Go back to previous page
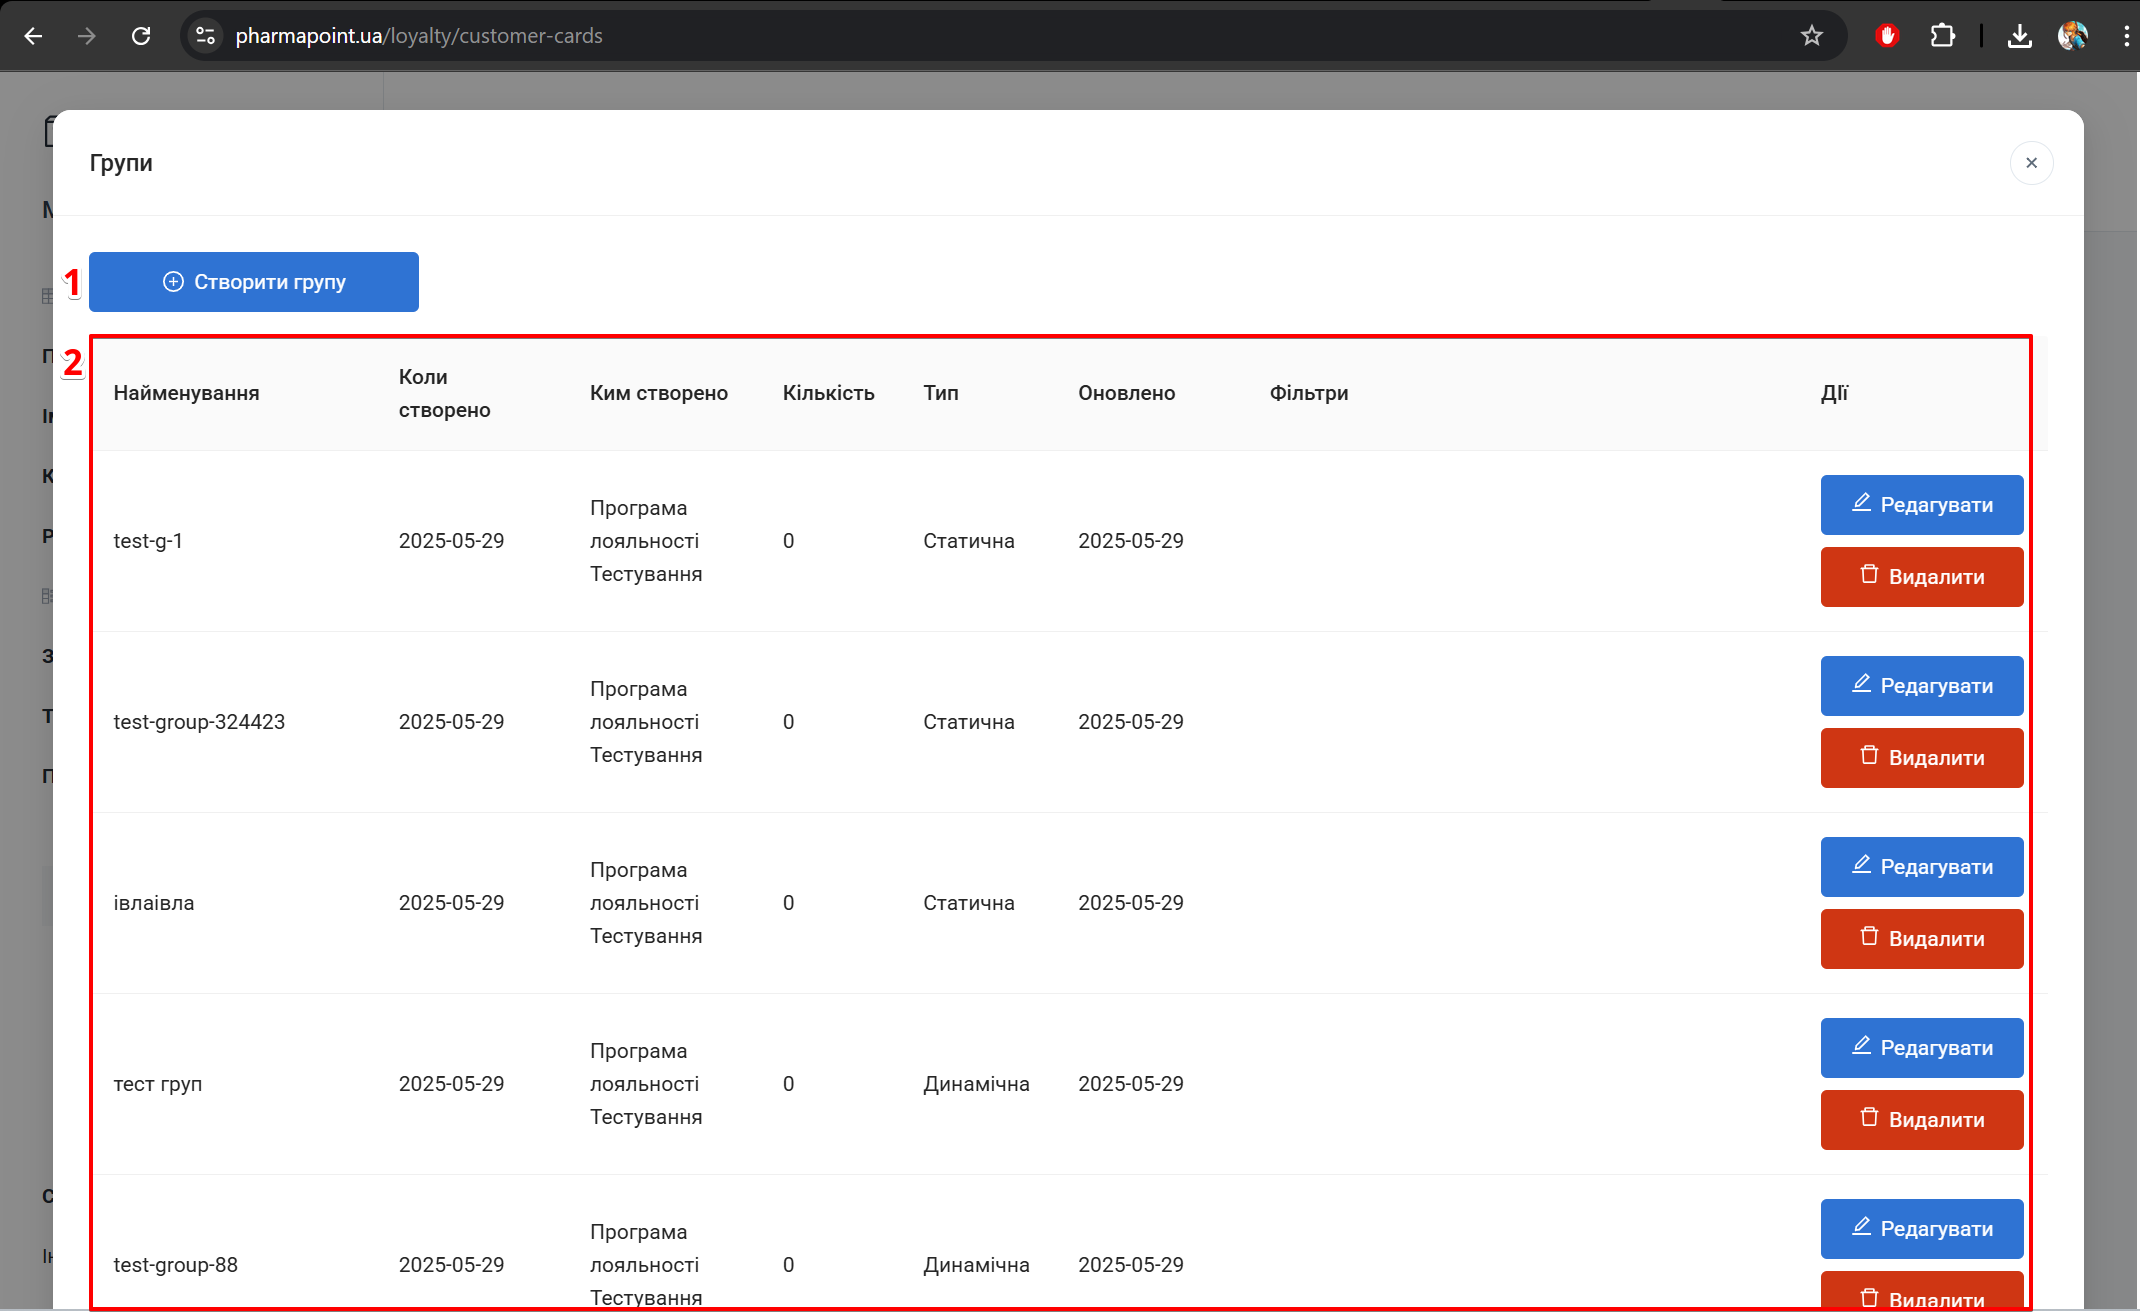This screenshot has height=1315, width=2140. (33, 36)
